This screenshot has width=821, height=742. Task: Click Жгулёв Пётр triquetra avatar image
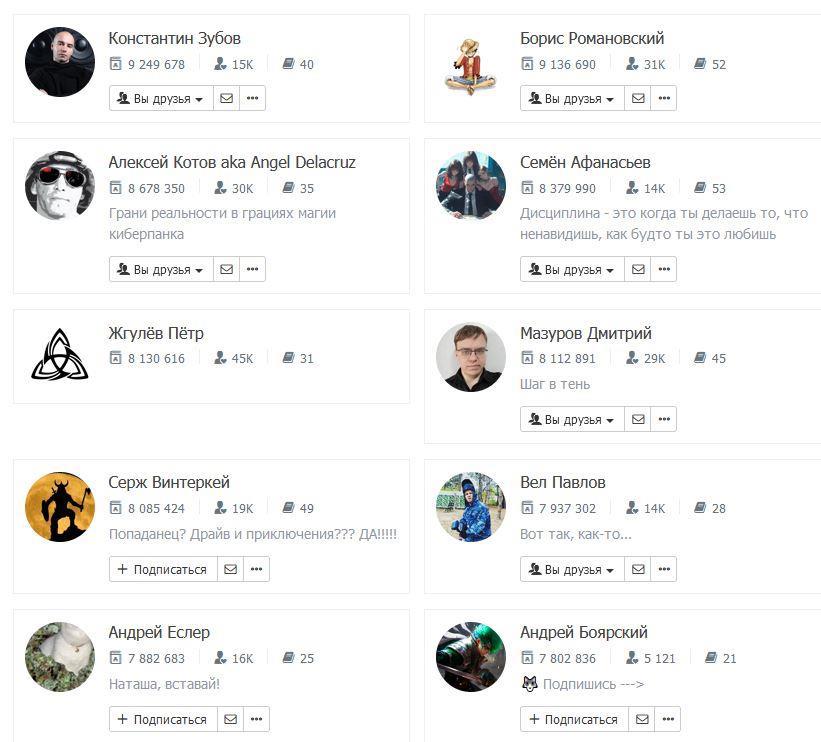pos(60,355)
